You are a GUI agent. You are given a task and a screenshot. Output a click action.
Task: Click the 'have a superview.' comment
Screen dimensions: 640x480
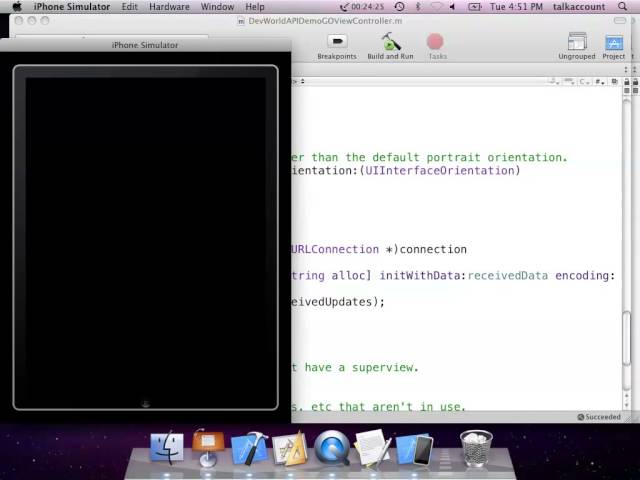362,367
